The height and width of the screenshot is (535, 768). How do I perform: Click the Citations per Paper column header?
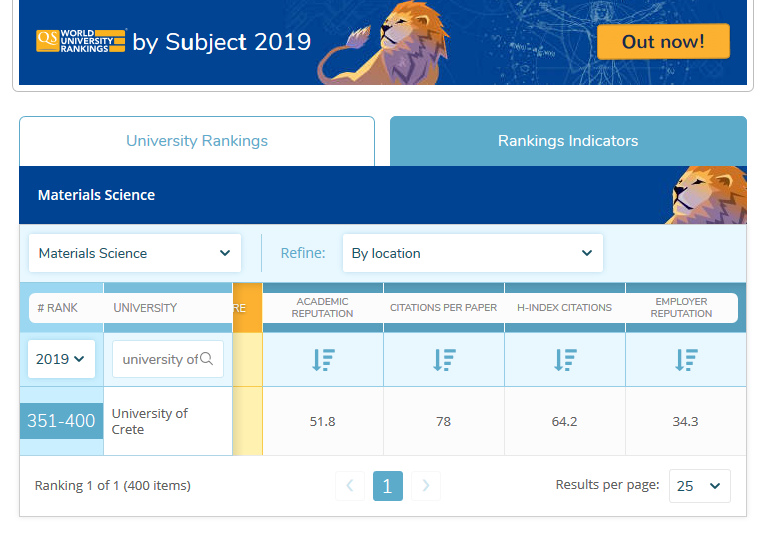click(443, 308)
